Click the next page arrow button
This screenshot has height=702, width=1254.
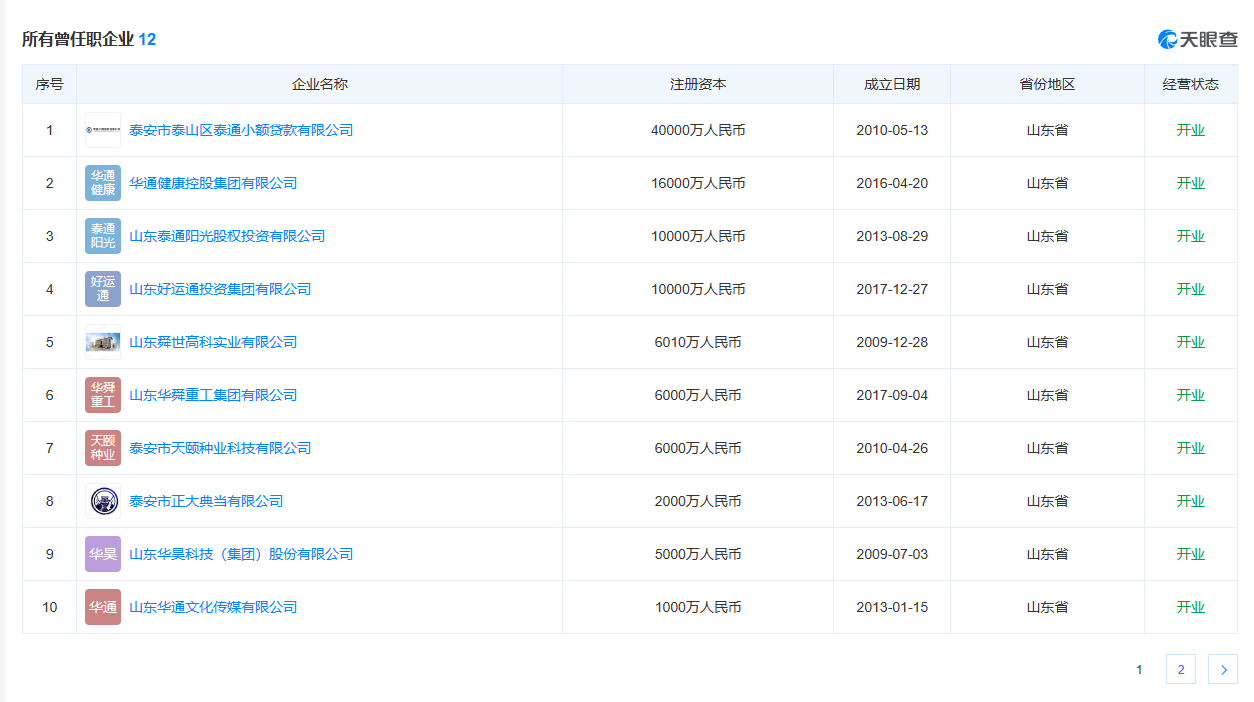coord(1222,670)
